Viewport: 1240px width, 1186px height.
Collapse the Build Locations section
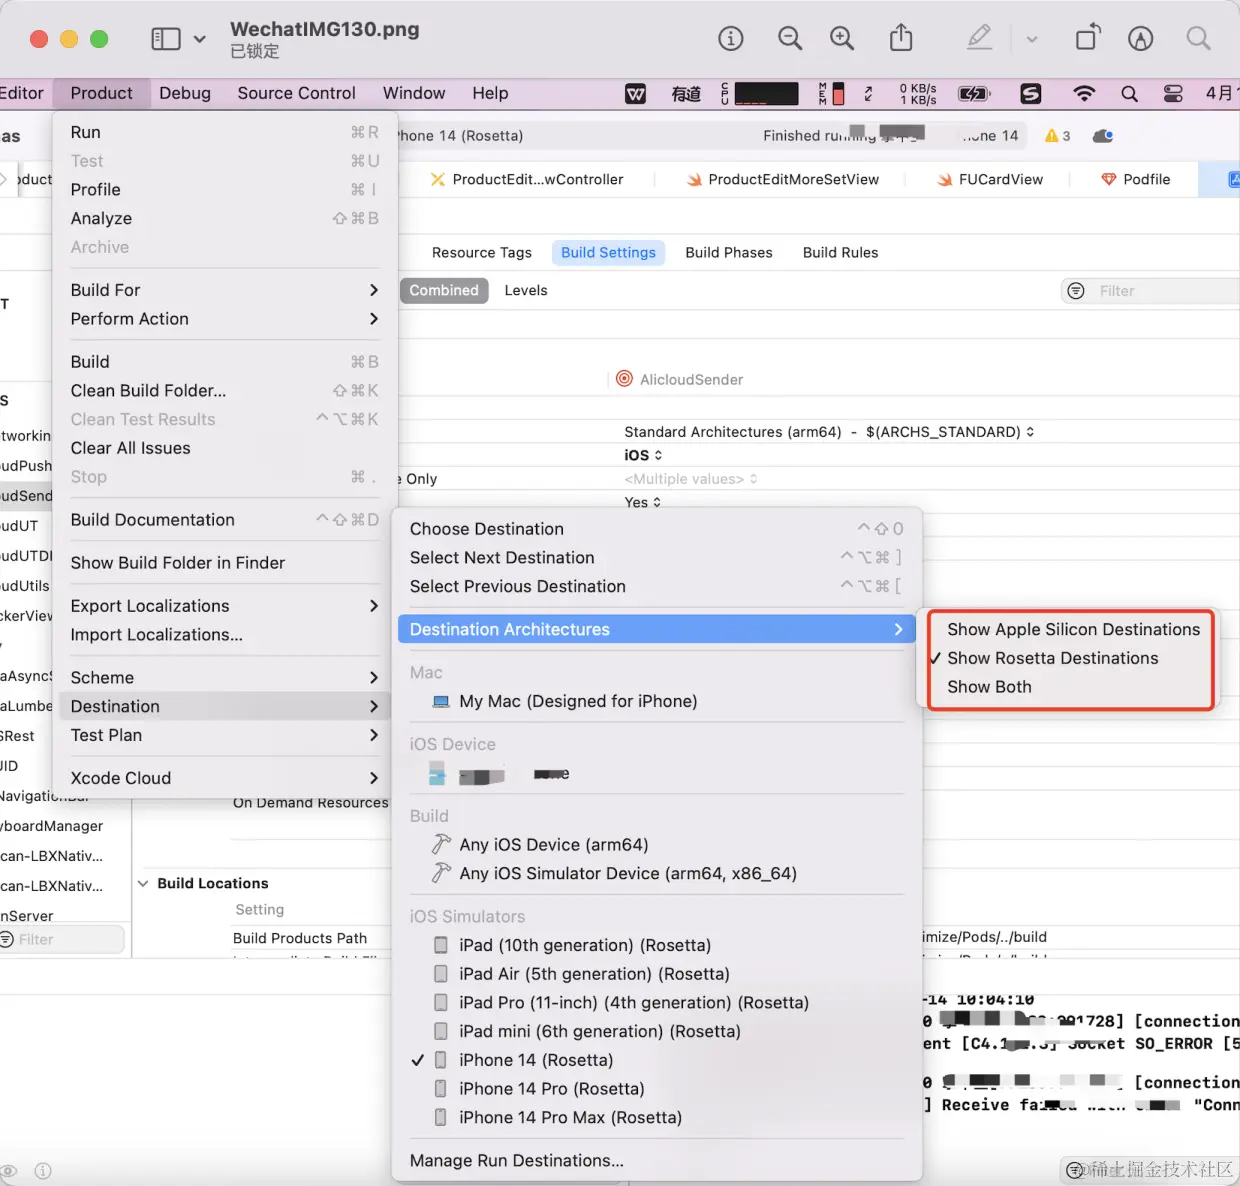pyautogui.click(x=143, y=883)
